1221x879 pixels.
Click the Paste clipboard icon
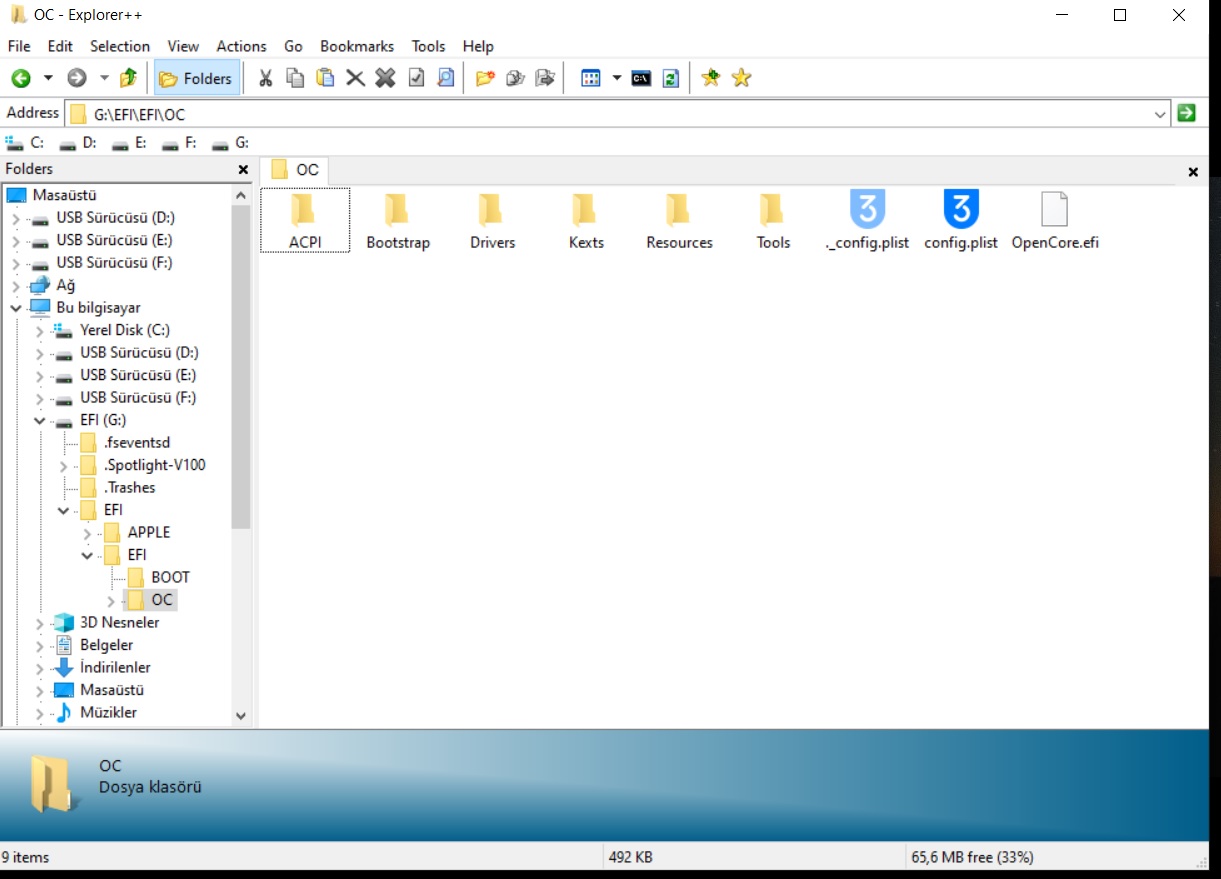tap(325, 78)
